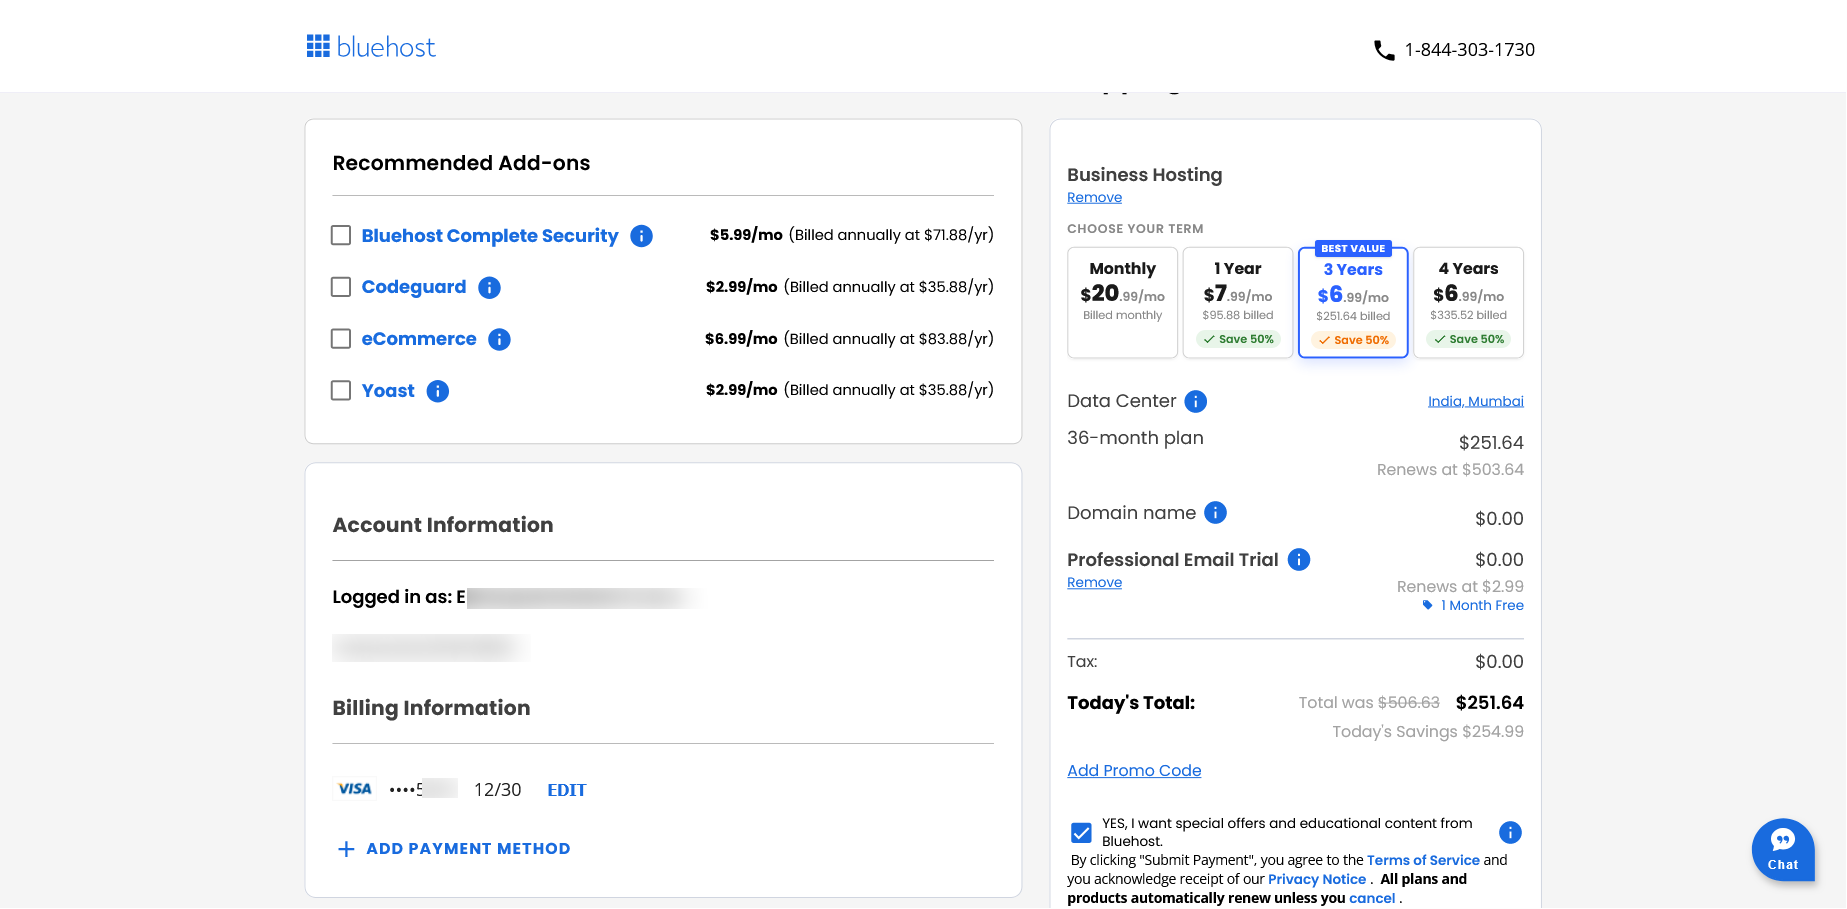Viewport: 1847px width, 909px height.
Task: Click the 36-month plan label
Action: click(x=1135, y=438)
